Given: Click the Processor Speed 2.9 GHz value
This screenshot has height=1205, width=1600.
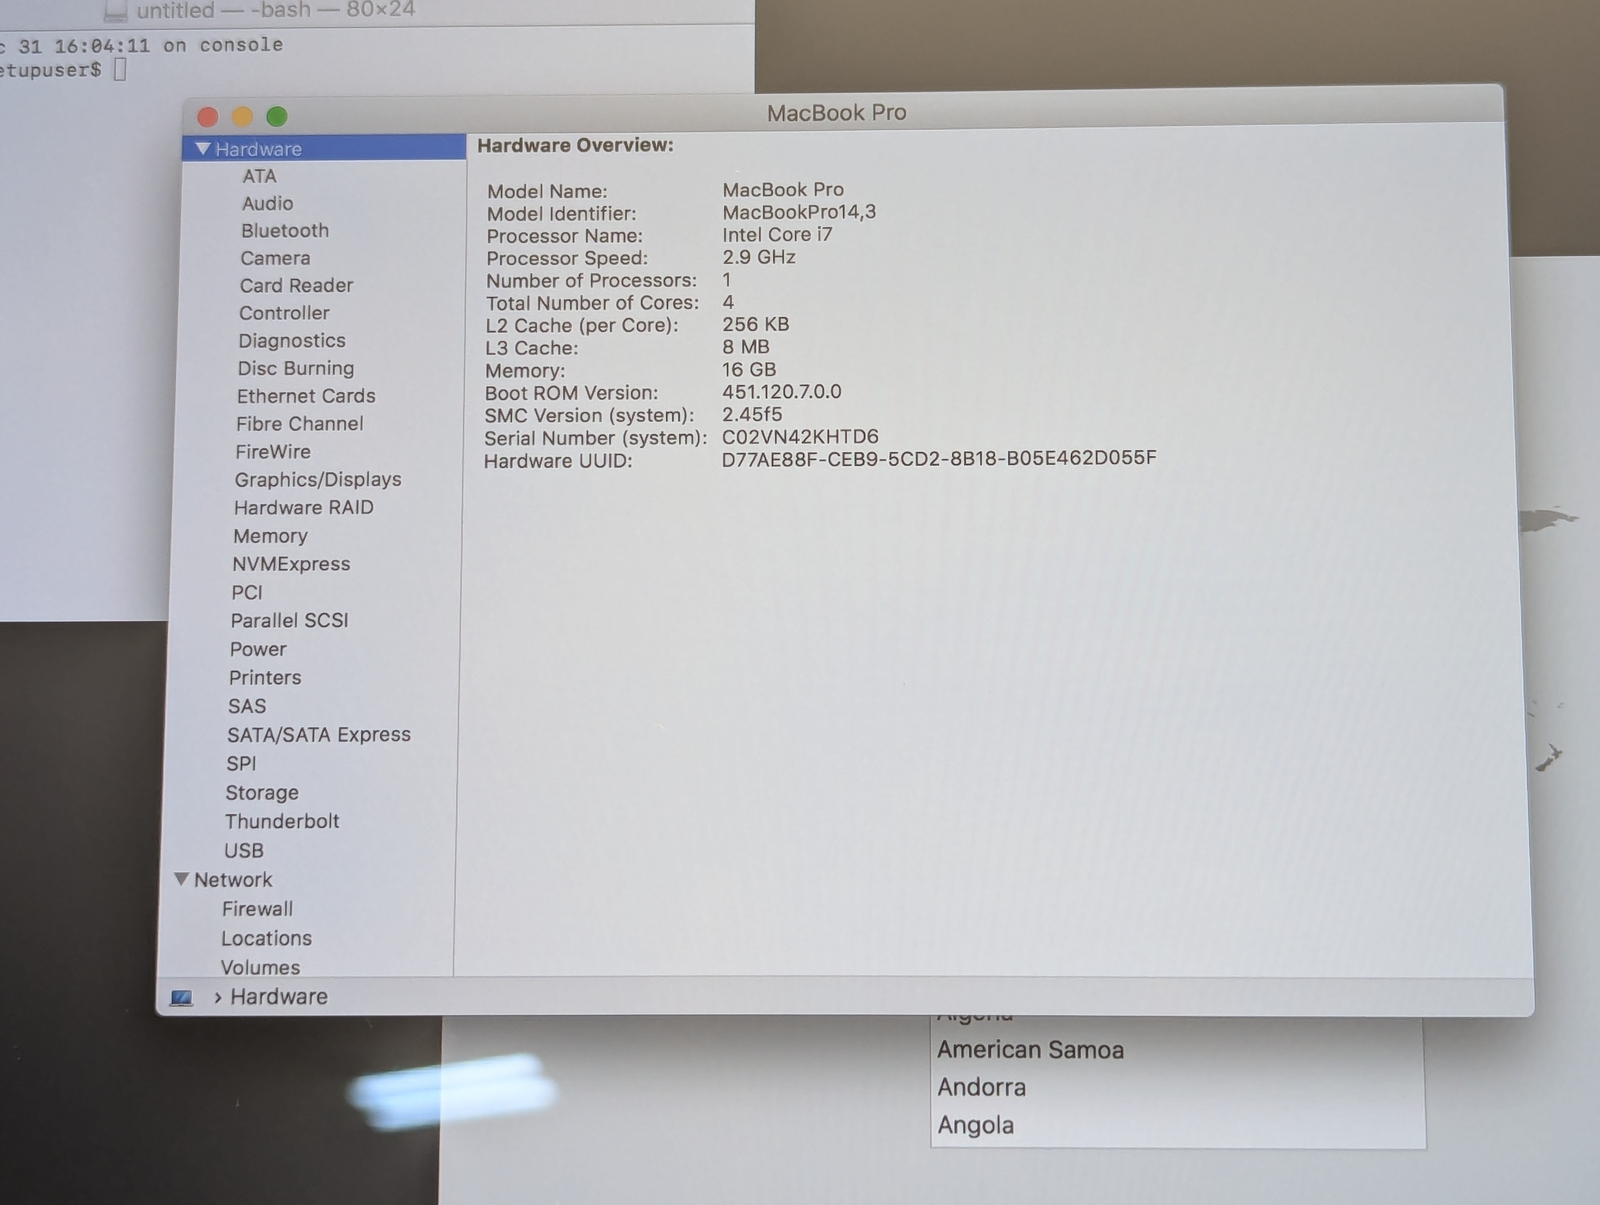Looking at the screenshot, I should pyautogui.click(x=759, y=257).
